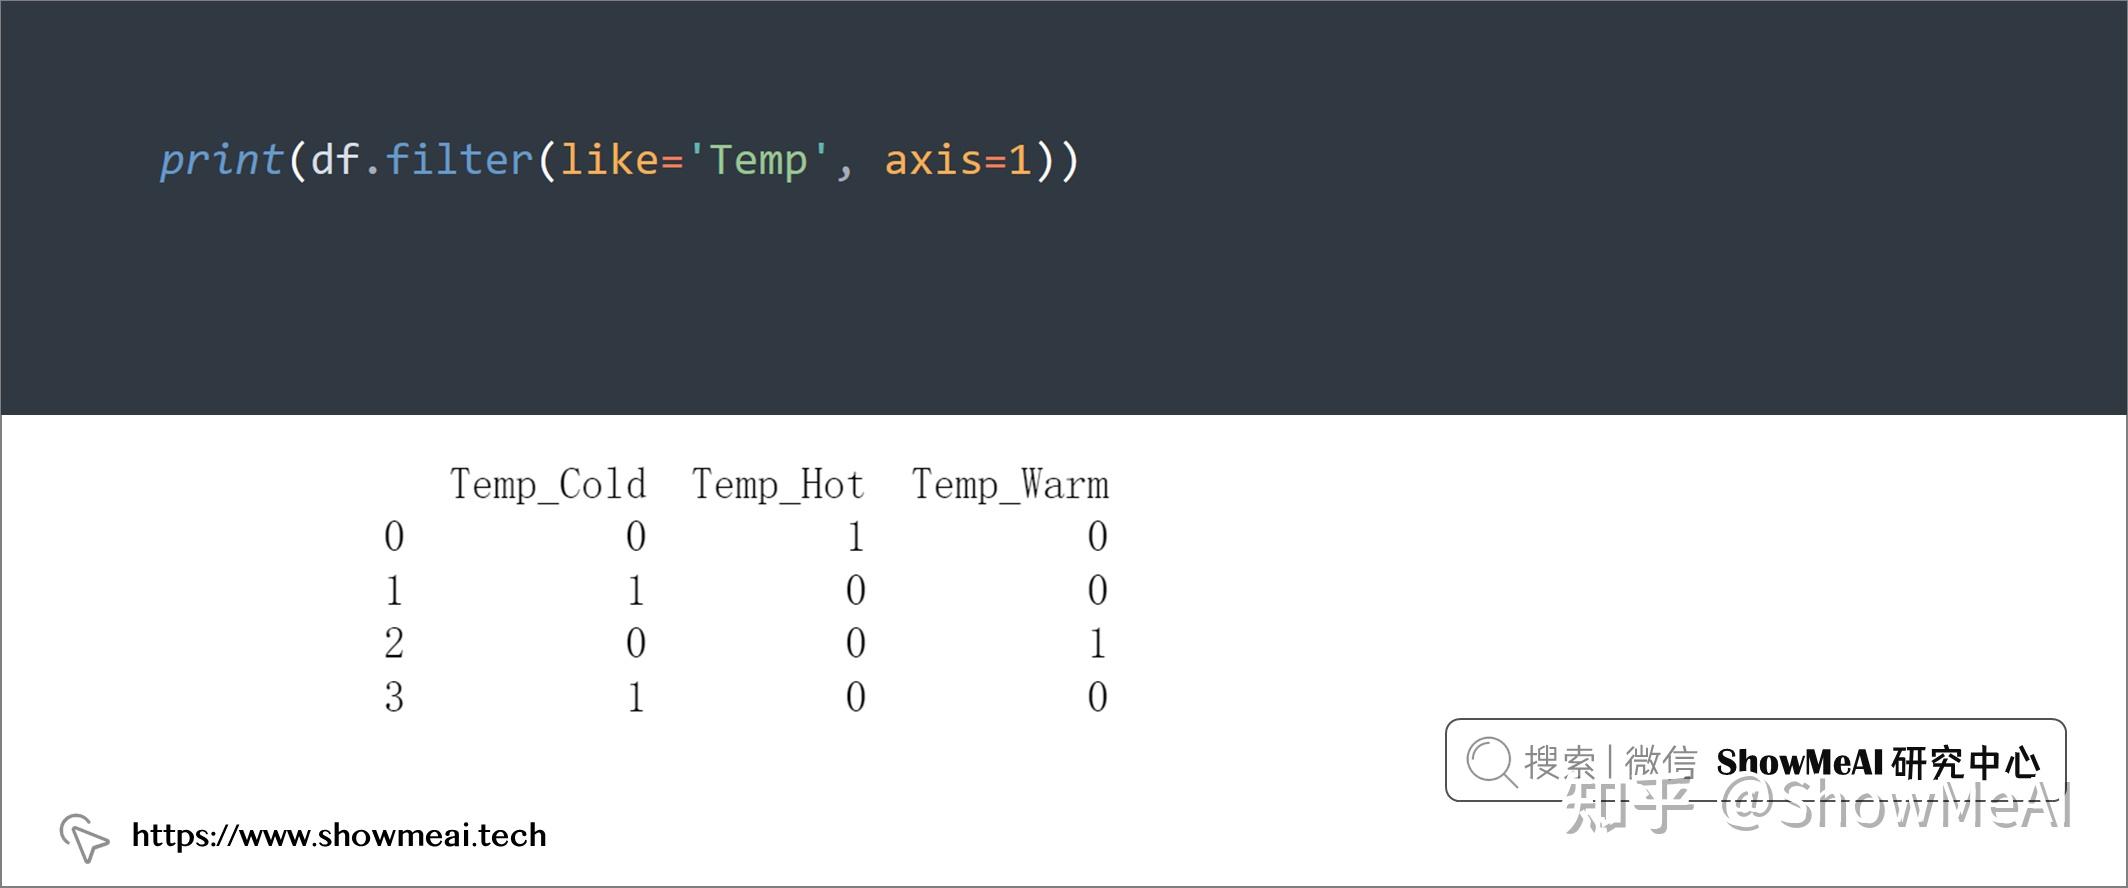Click Temp_Warm value 1 in row 2
The height and width of the screenshot is (888, 2128).
[x=1097, y=643]
